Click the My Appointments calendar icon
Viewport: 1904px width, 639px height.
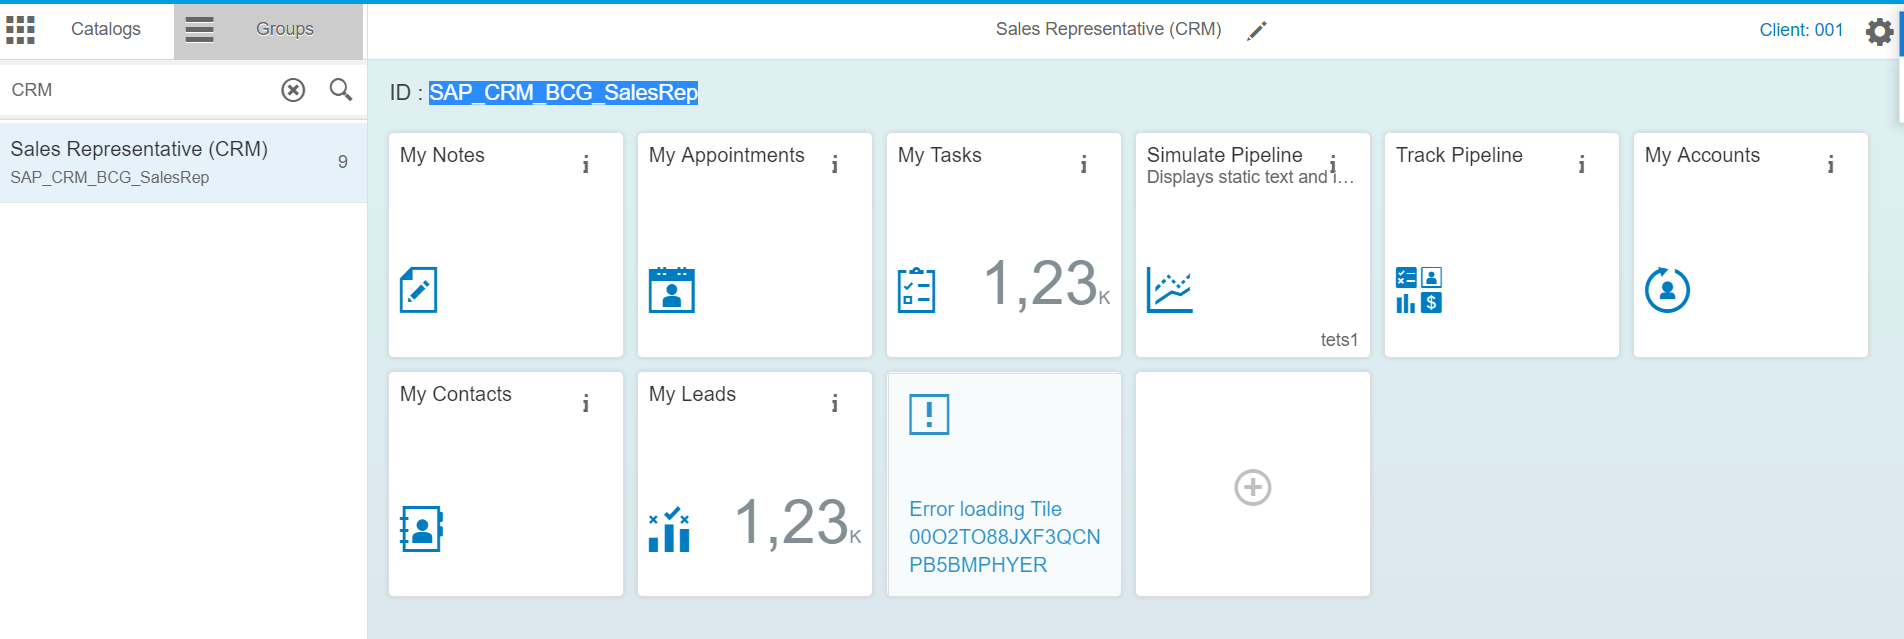point(671,290)
